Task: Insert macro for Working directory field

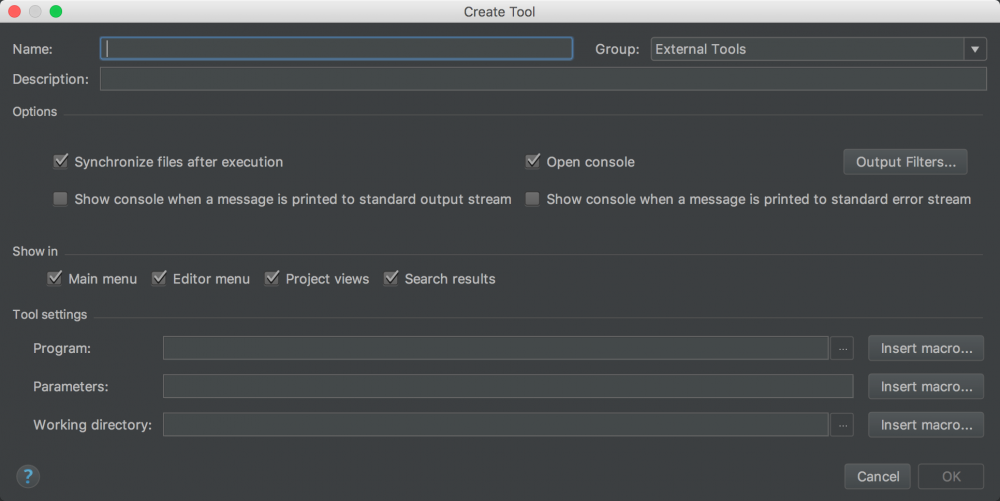Action: point(926,425)
